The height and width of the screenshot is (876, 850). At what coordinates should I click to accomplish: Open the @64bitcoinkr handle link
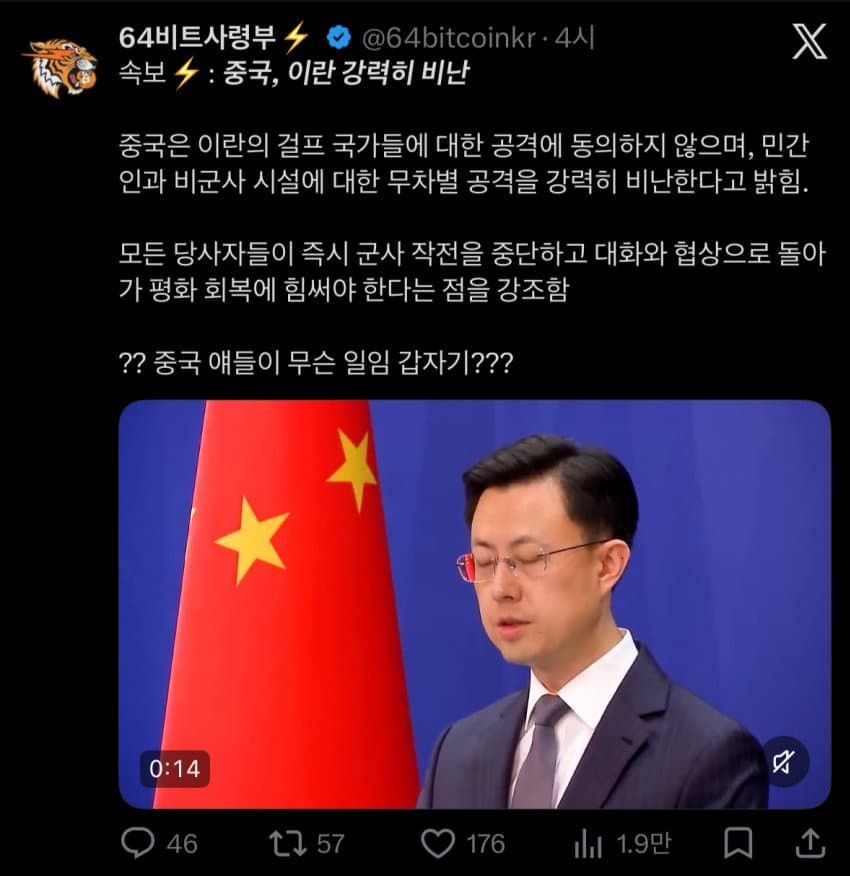click(449, 38)
